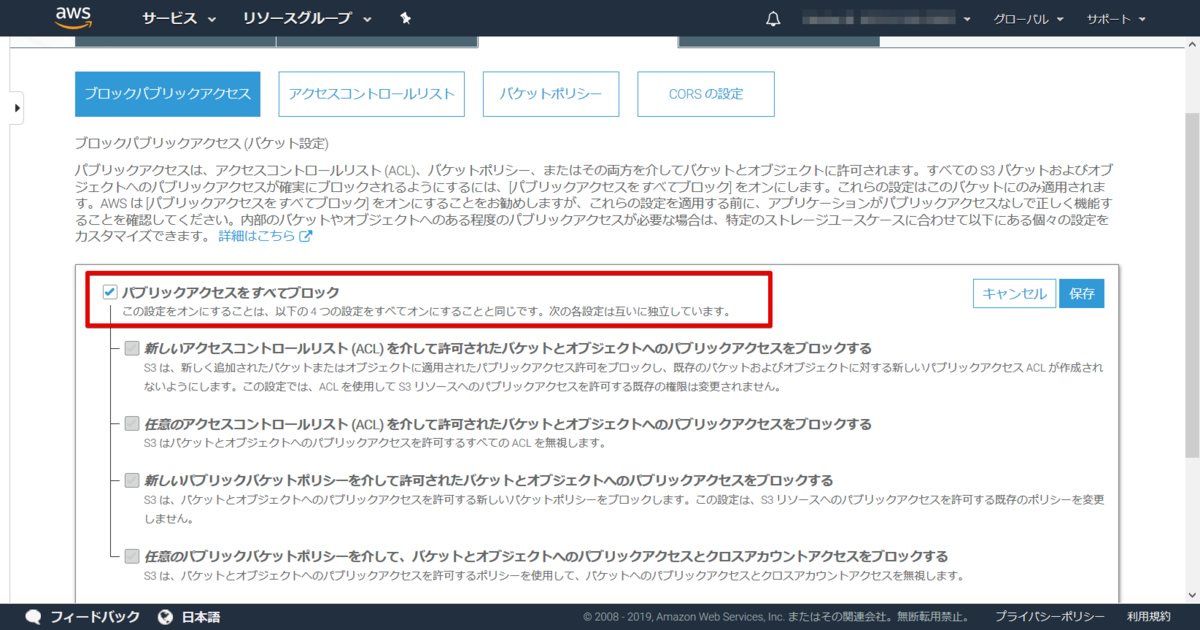Toggle checkbox for 任意のパブリックバケットポリシー block

[132, 556]
